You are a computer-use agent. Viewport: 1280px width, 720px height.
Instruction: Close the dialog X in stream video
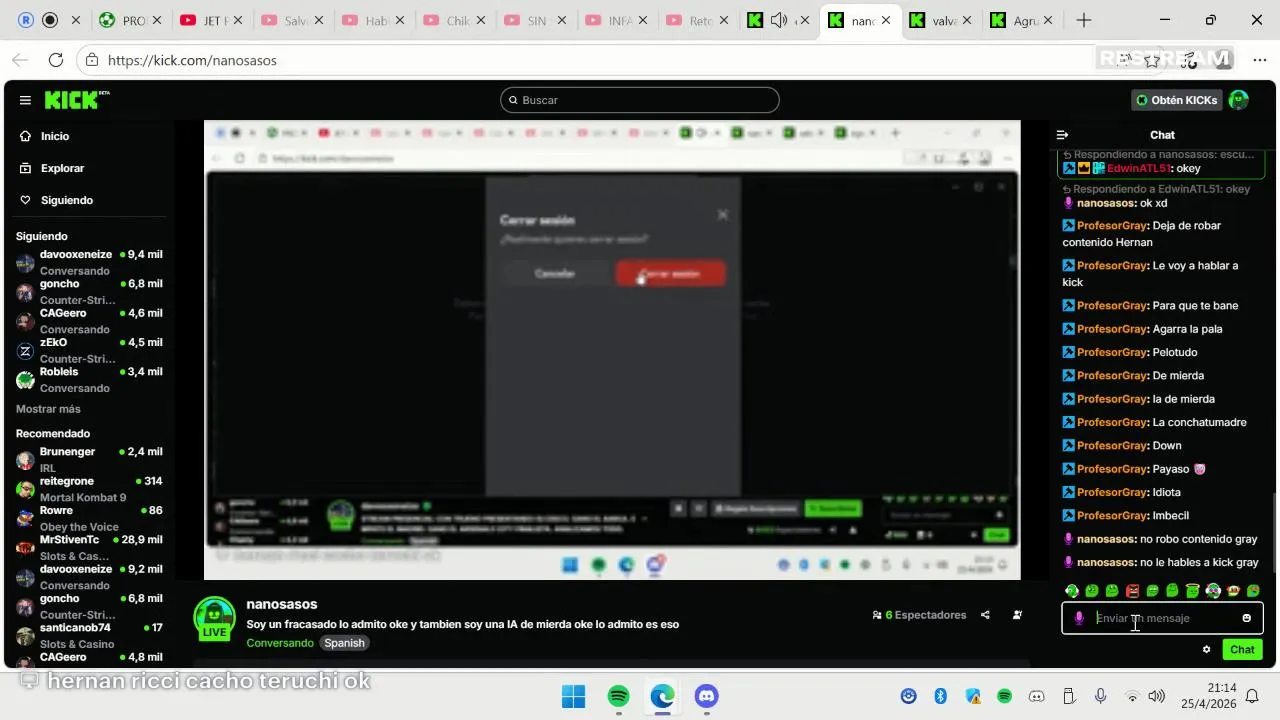[x=723, y=214]
